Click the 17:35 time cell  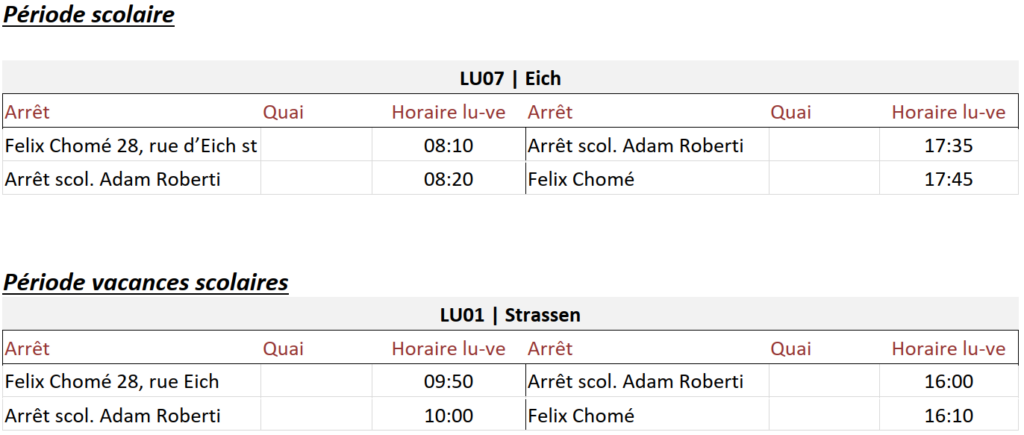(x=949, y=146)
